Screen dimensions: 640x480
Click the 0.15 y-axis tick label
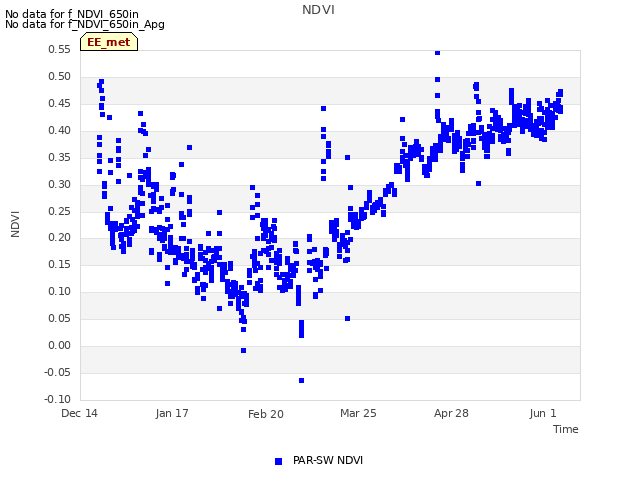click(60, 264)
